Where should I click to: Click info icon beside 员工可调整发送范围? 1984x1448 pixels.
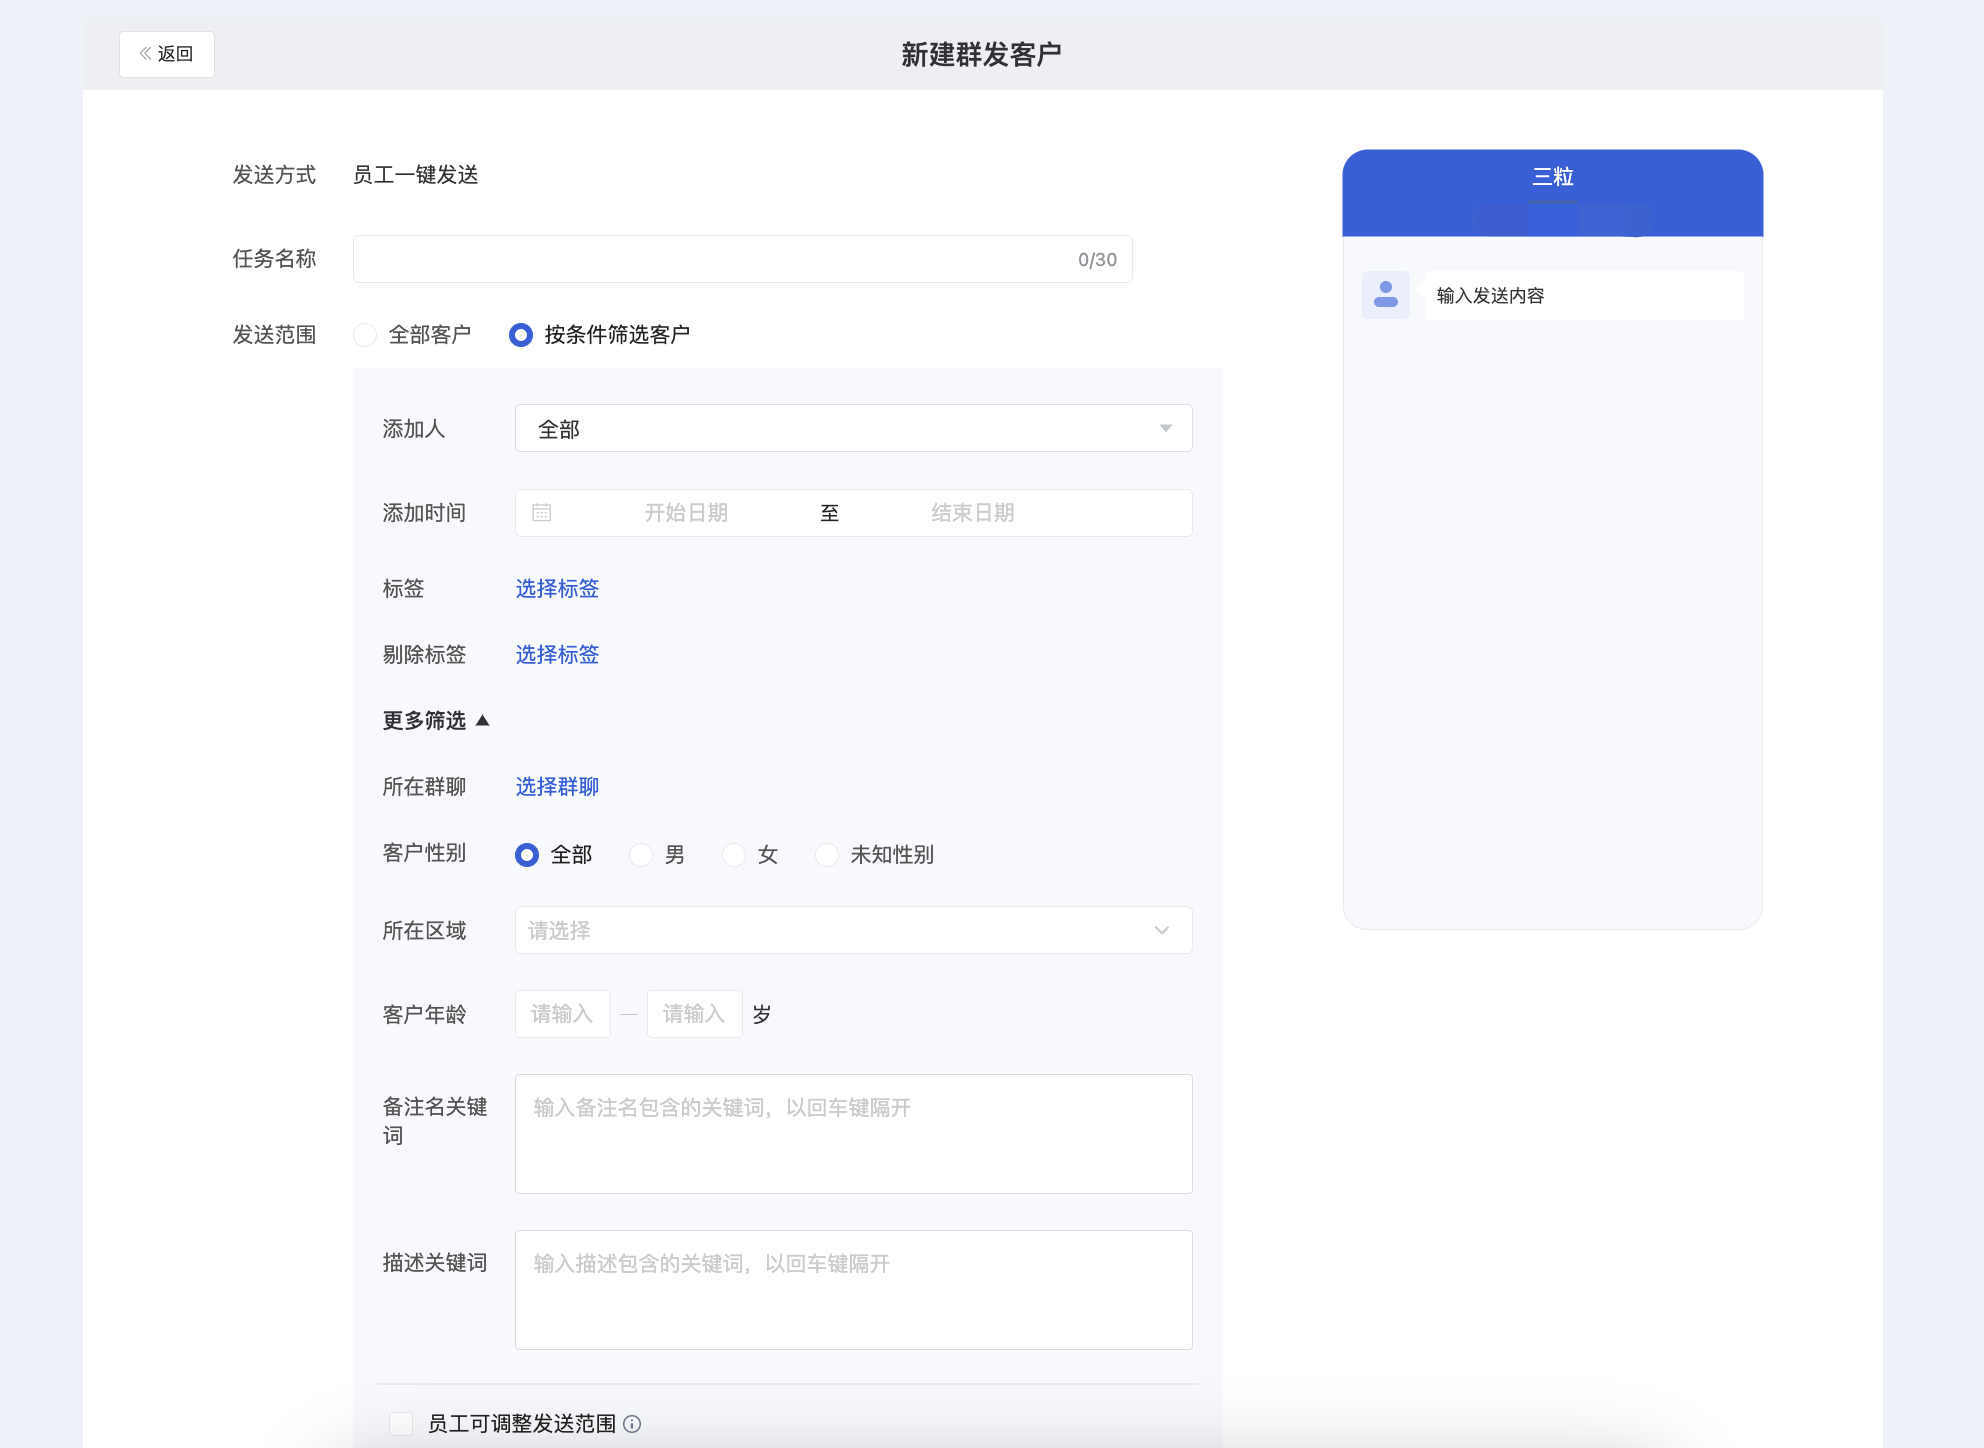[x=632, y=1424]
